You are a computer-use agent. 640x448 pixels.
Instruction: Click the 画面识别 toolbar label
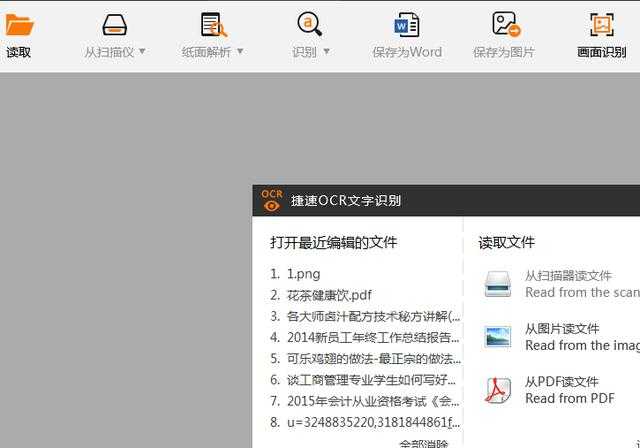(x=602, y=52)
